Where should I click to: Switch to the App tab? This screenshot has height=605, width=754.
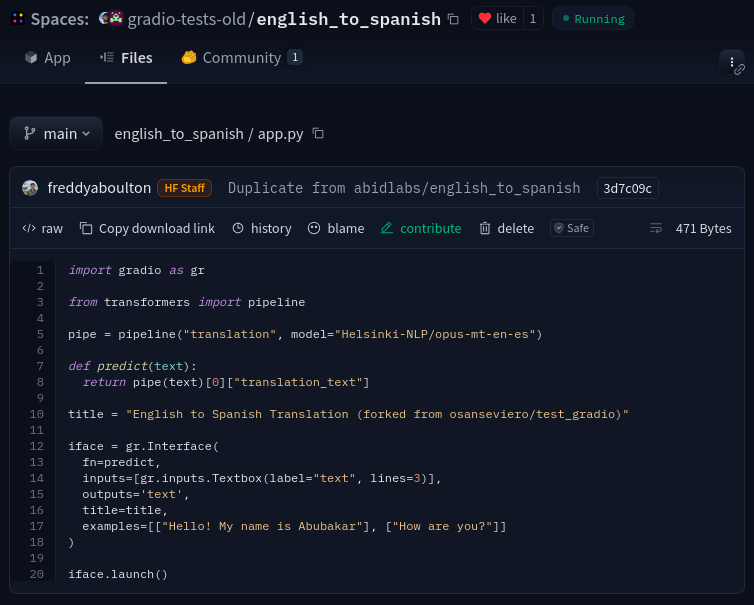47,58
